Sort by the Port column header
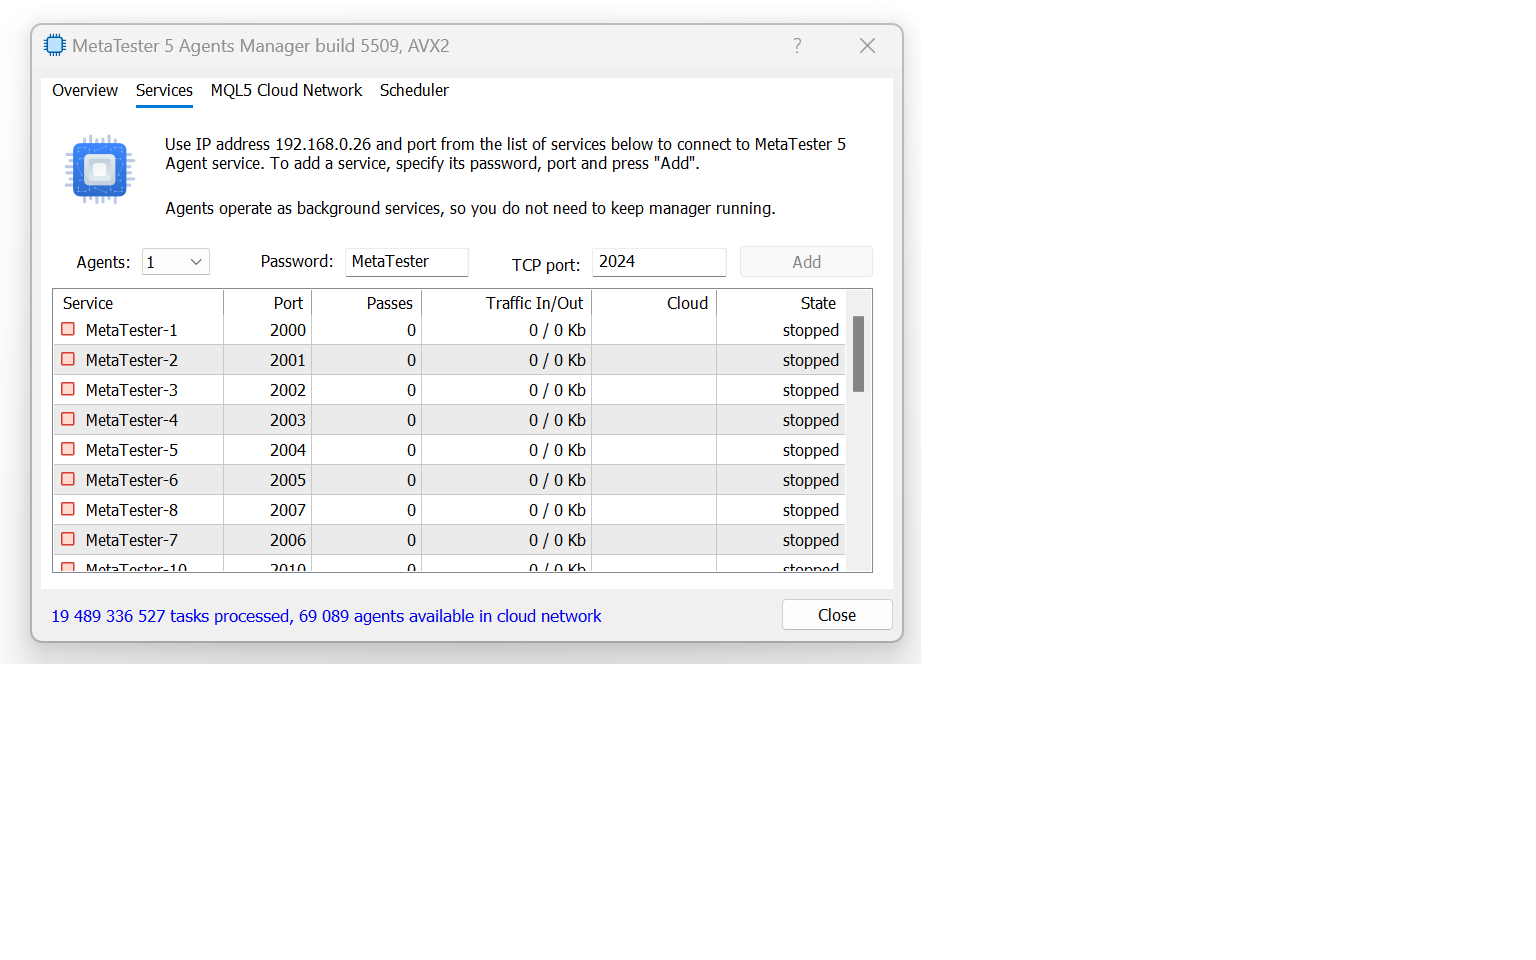The width and height of the screenshot is (1536, 960). [x=268, y=303]
